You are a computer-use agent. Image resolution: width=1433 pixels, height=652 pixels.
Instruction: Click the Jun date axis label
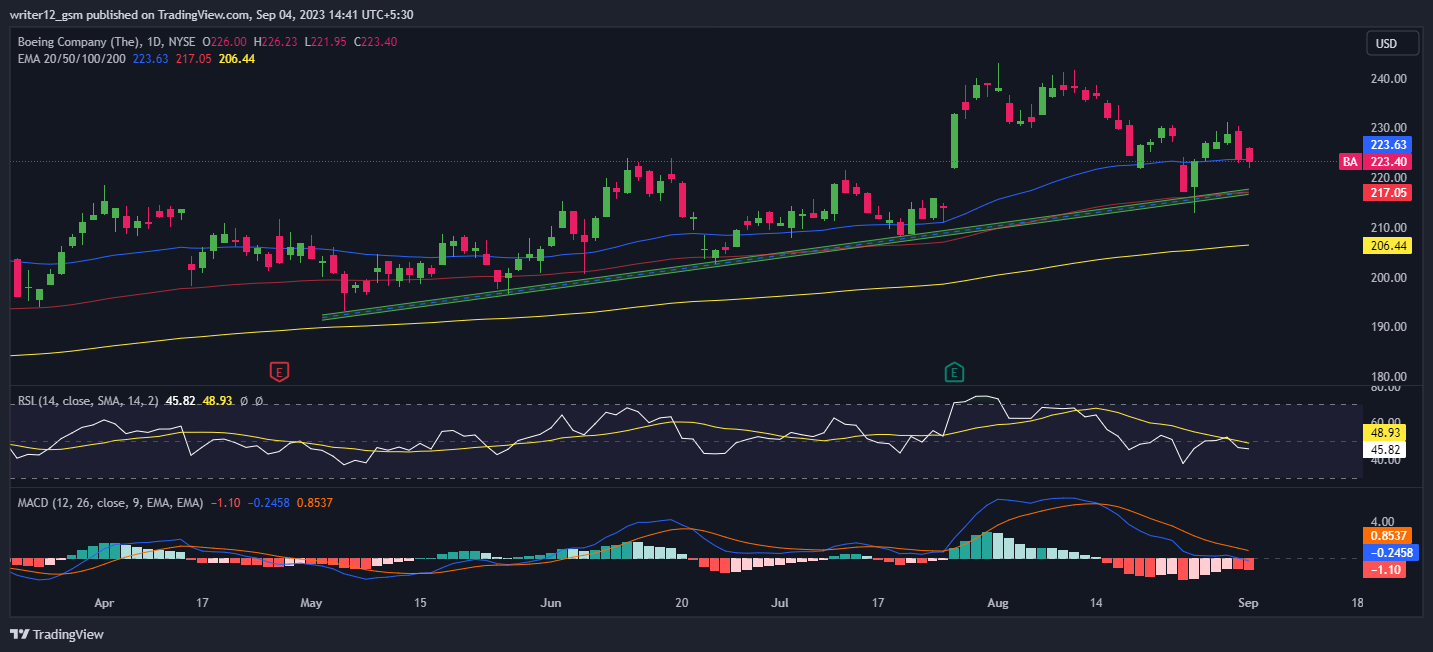point(550,603)
